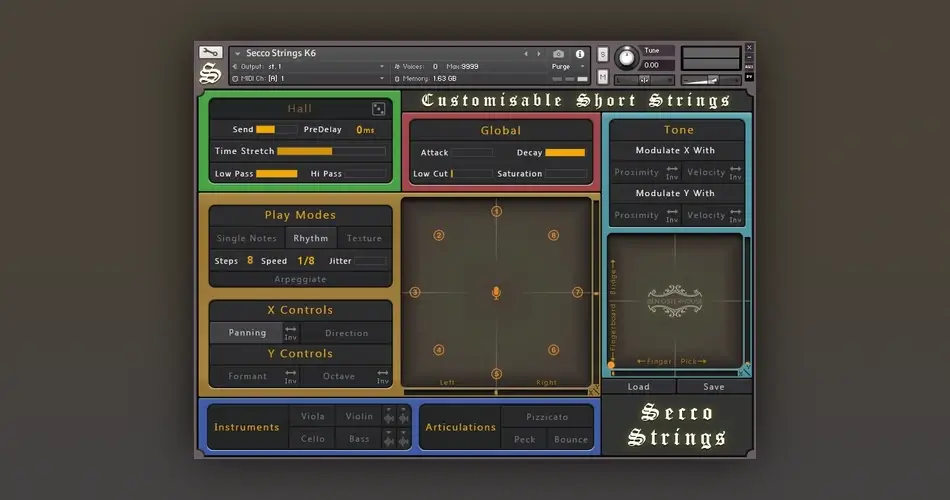Toggle Inv for Modulate Y Velocity
The height and width of the screenshot is (500, 950).
tap(735, 216)
